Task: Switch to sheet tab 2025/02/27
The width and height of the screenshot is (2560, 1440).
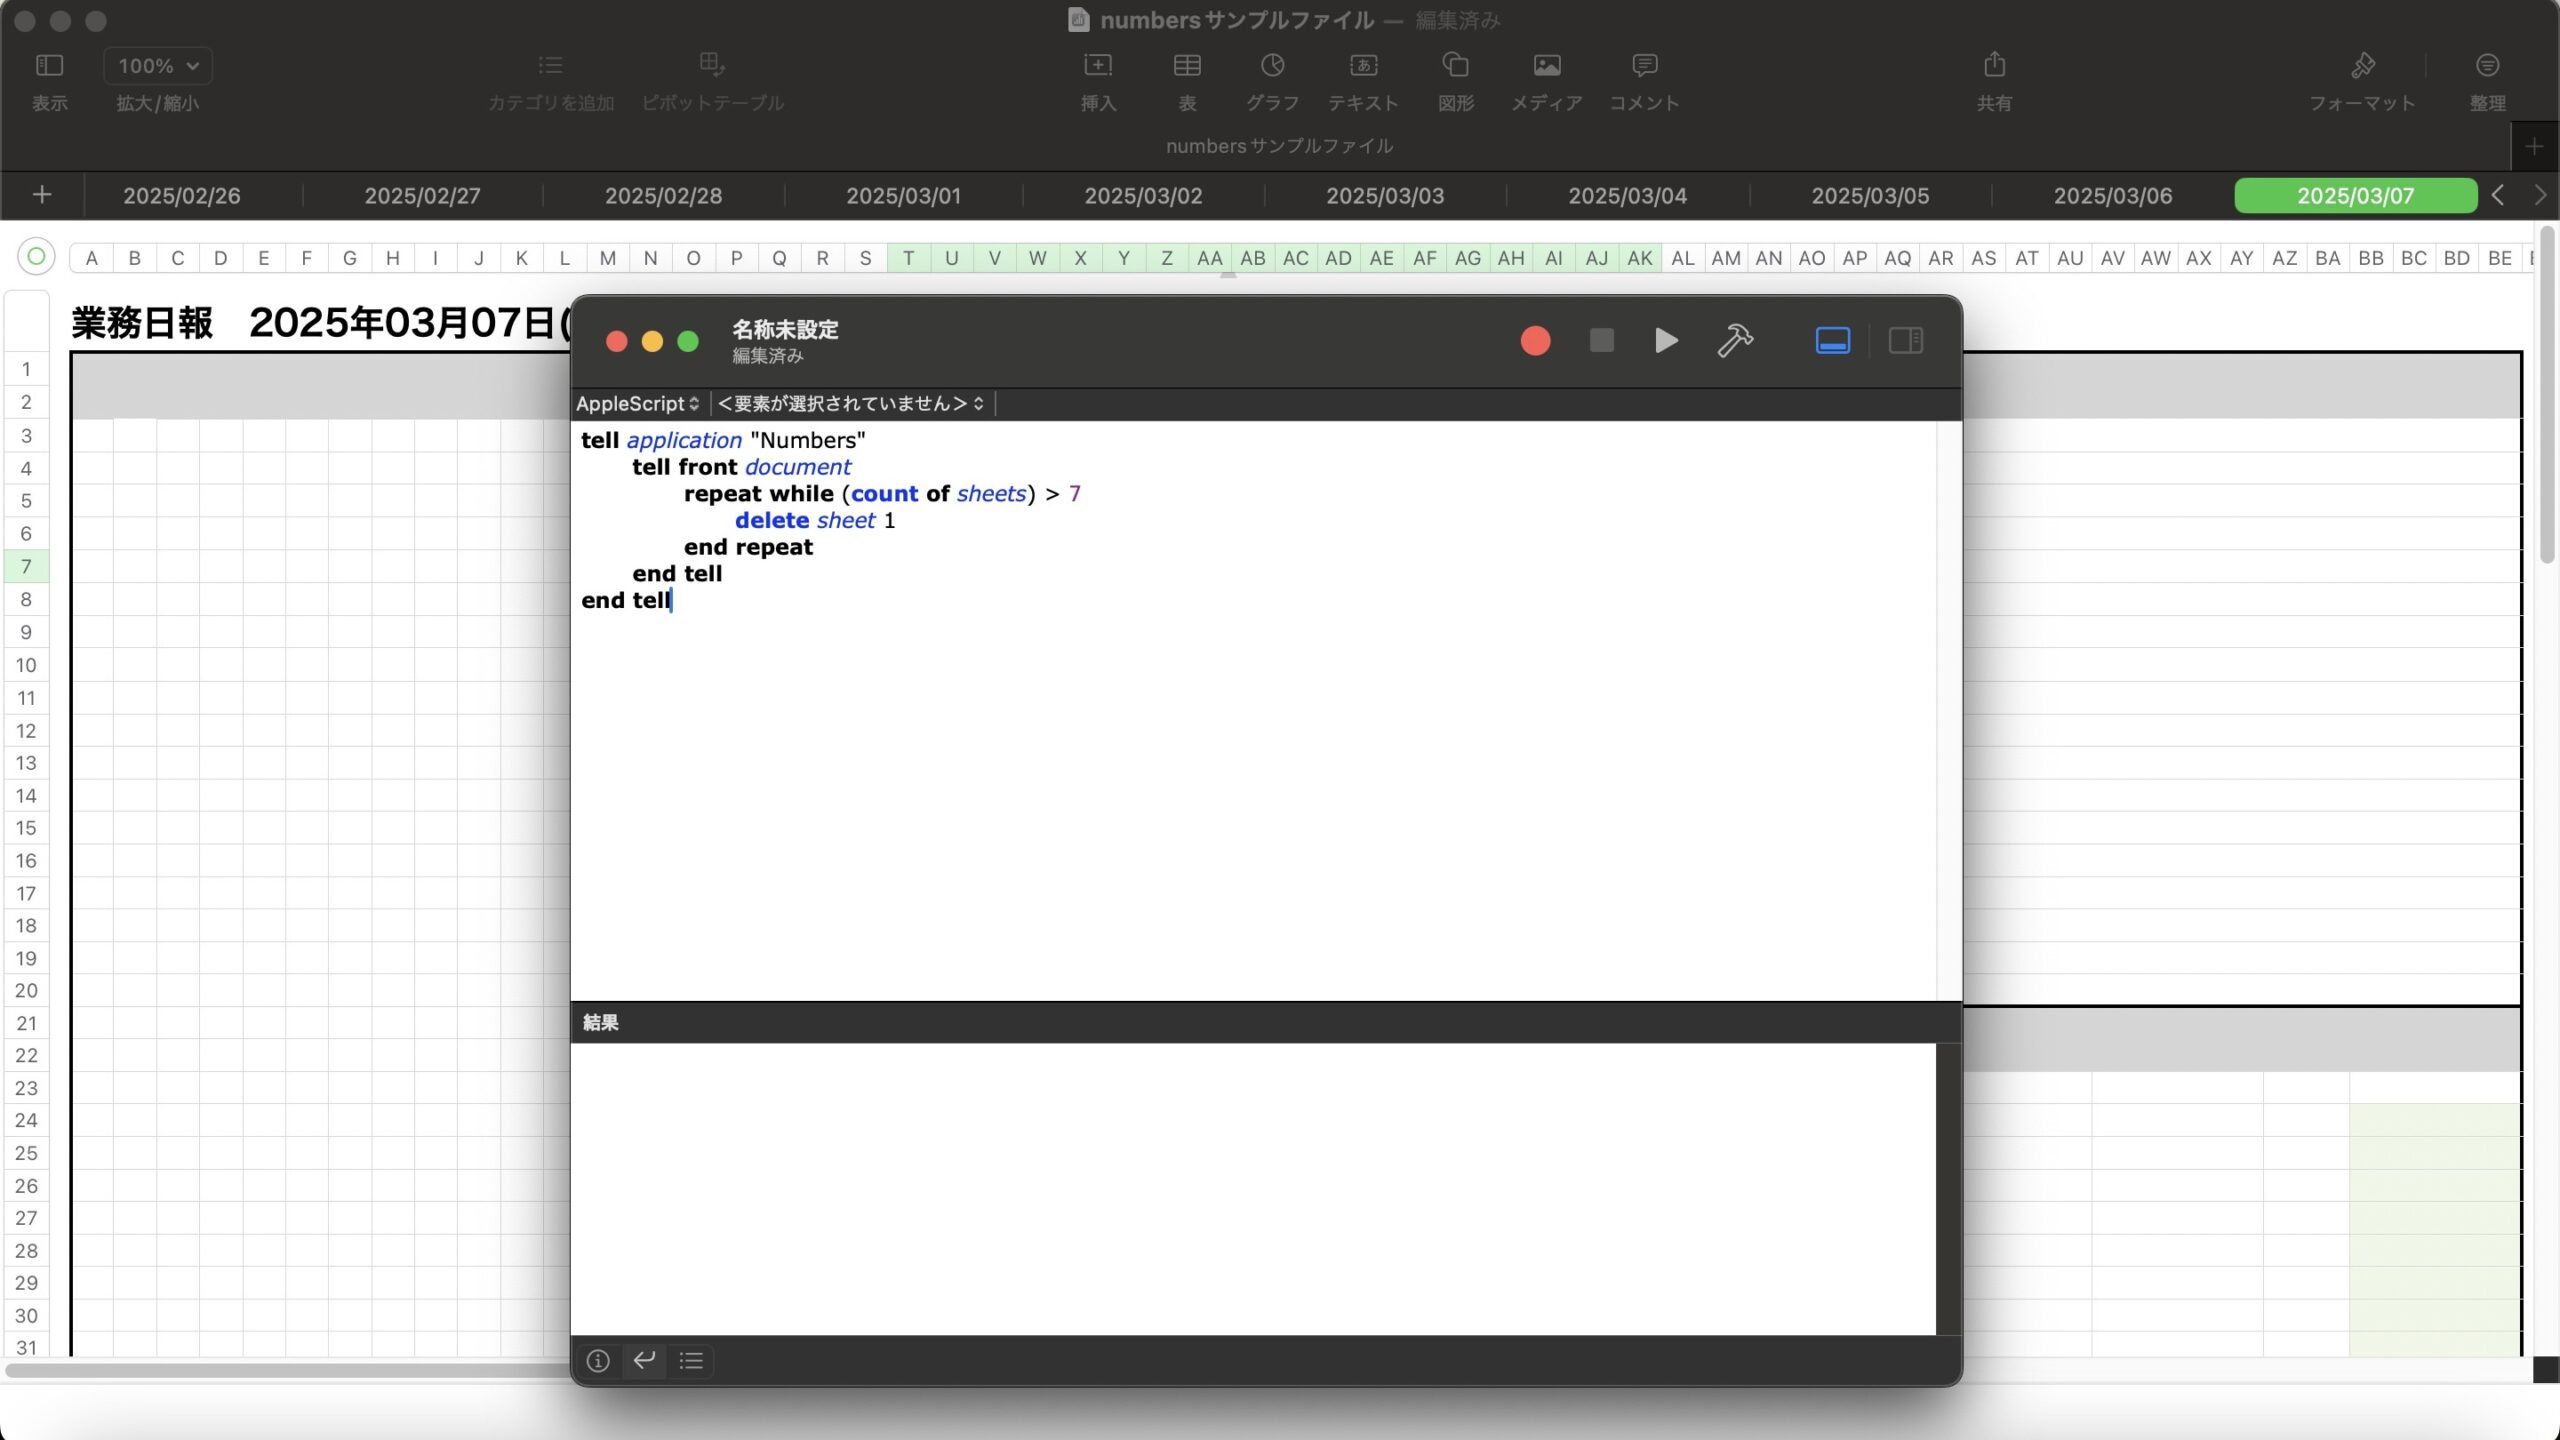Action: (422, 196)
